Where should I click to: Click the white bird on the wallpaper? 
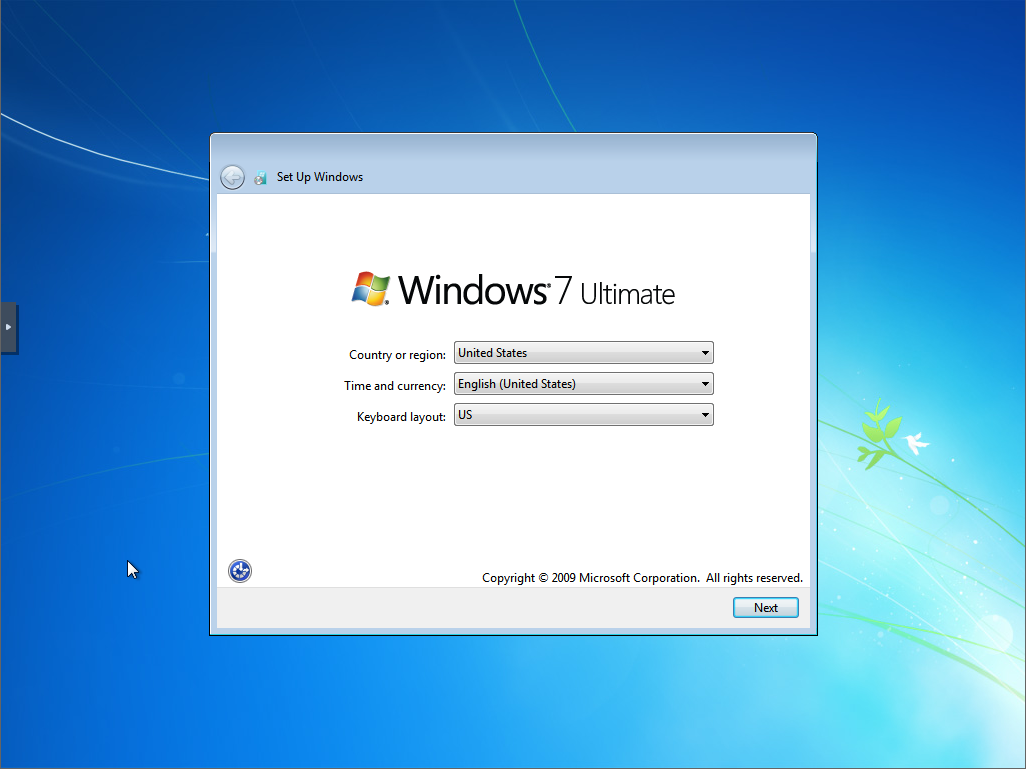coord(914,442)
